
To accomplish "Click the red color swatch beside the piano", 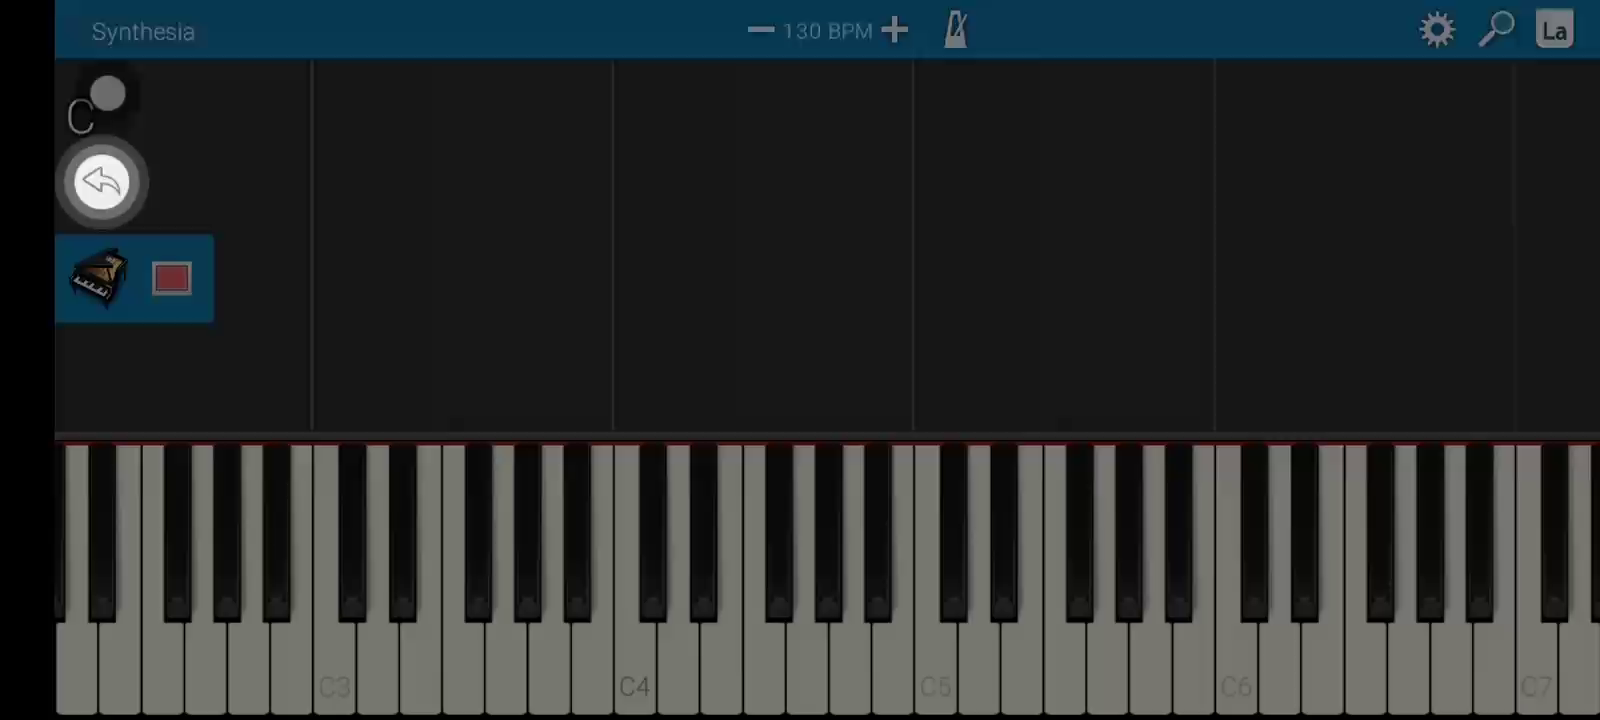I will [172, 278].
